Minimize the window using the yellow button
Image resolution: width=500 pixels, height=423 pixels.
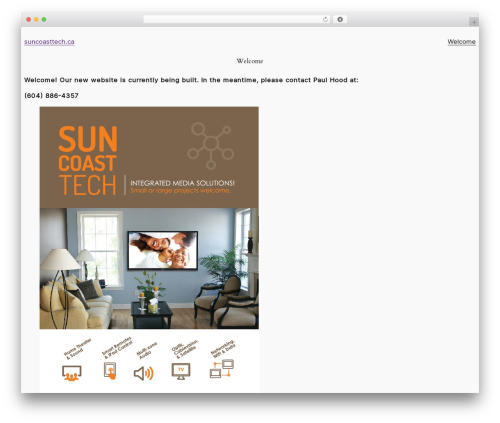point(36,19)
